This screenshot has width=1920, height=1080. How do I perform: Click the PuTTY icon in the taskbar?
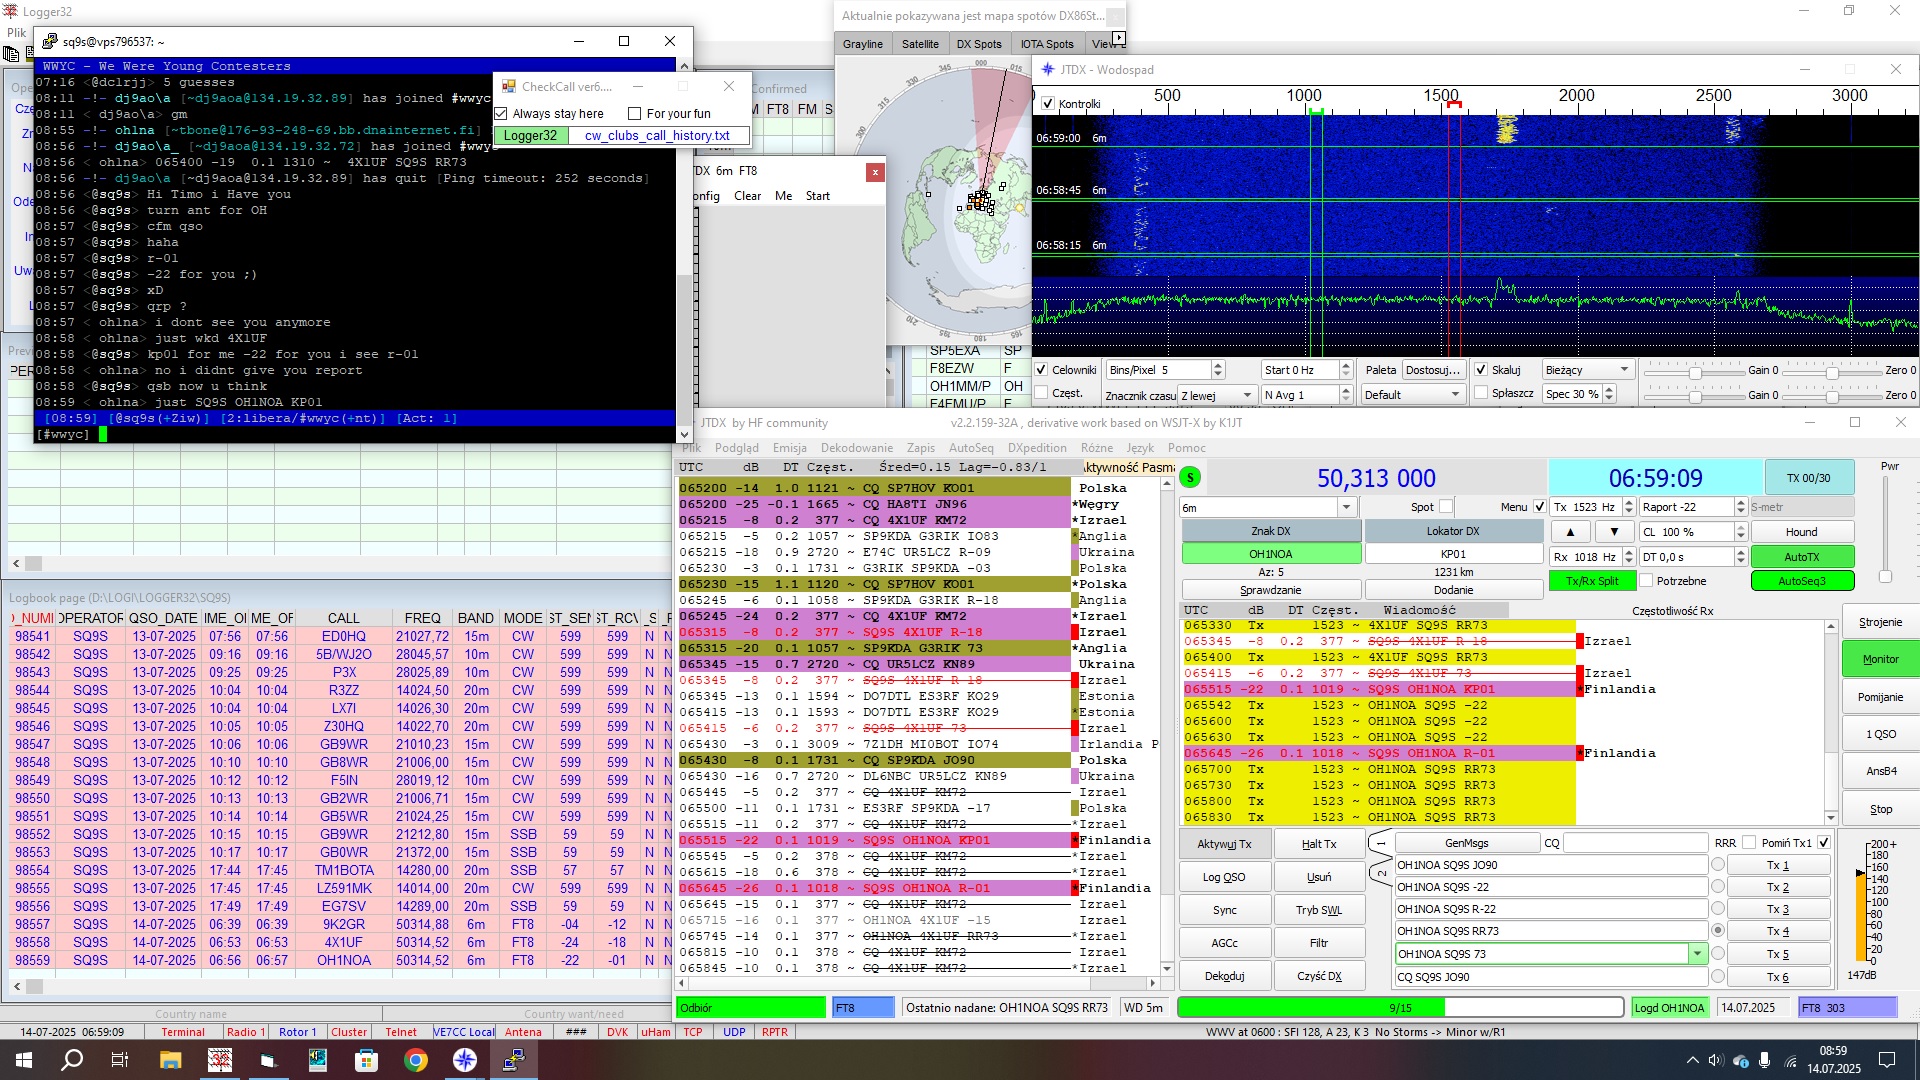514,1060
